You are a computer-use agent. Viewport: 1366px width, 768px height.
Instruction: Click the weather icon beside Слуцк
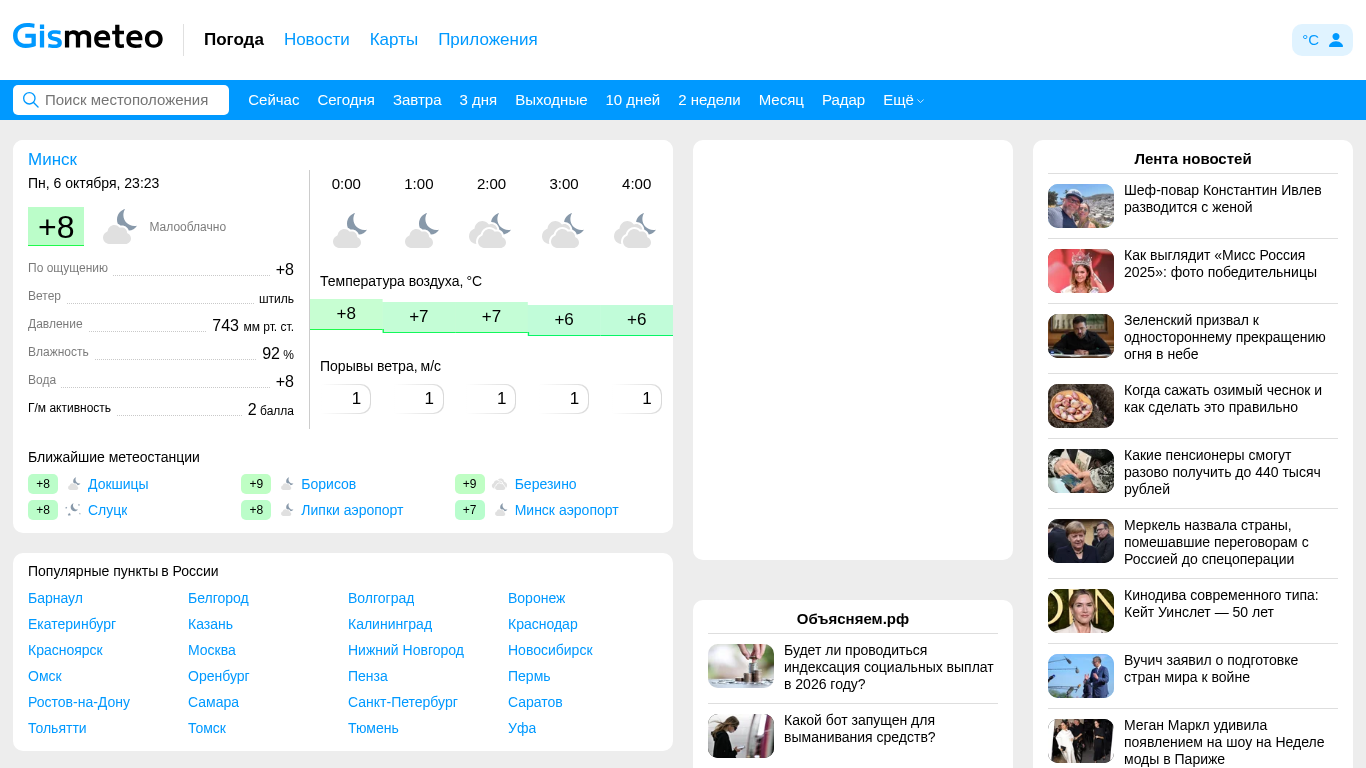(x=74, y=510)
